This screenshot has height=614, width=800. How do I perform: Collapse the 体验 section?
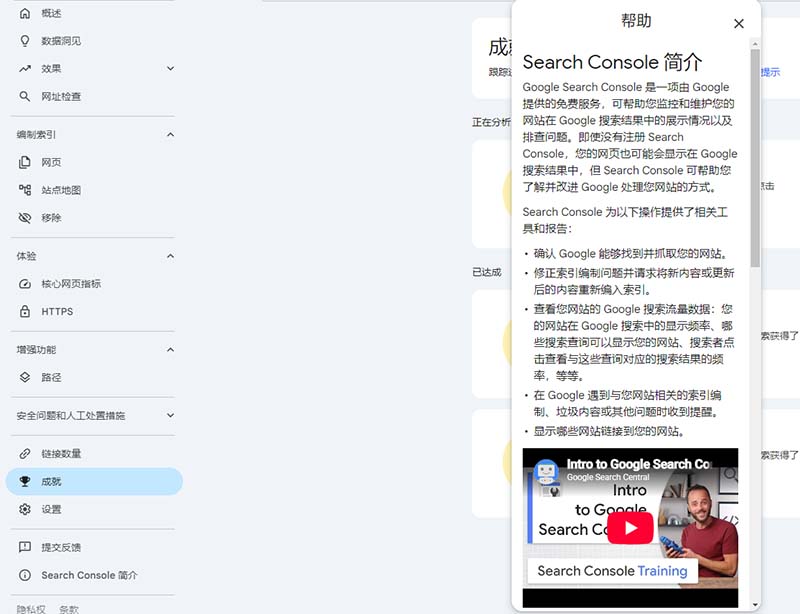[170, 256]
